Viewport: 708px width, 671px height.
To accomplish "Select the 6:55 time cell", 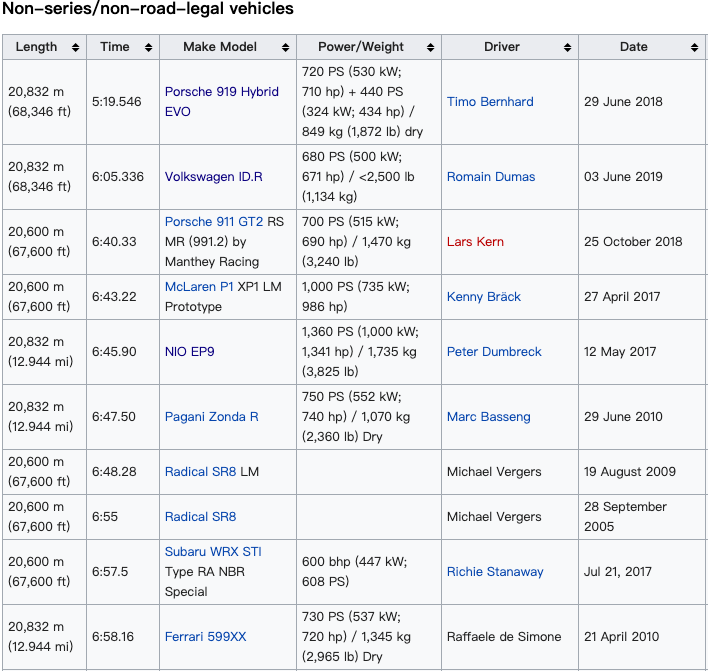I will click(x=123, y=517).
